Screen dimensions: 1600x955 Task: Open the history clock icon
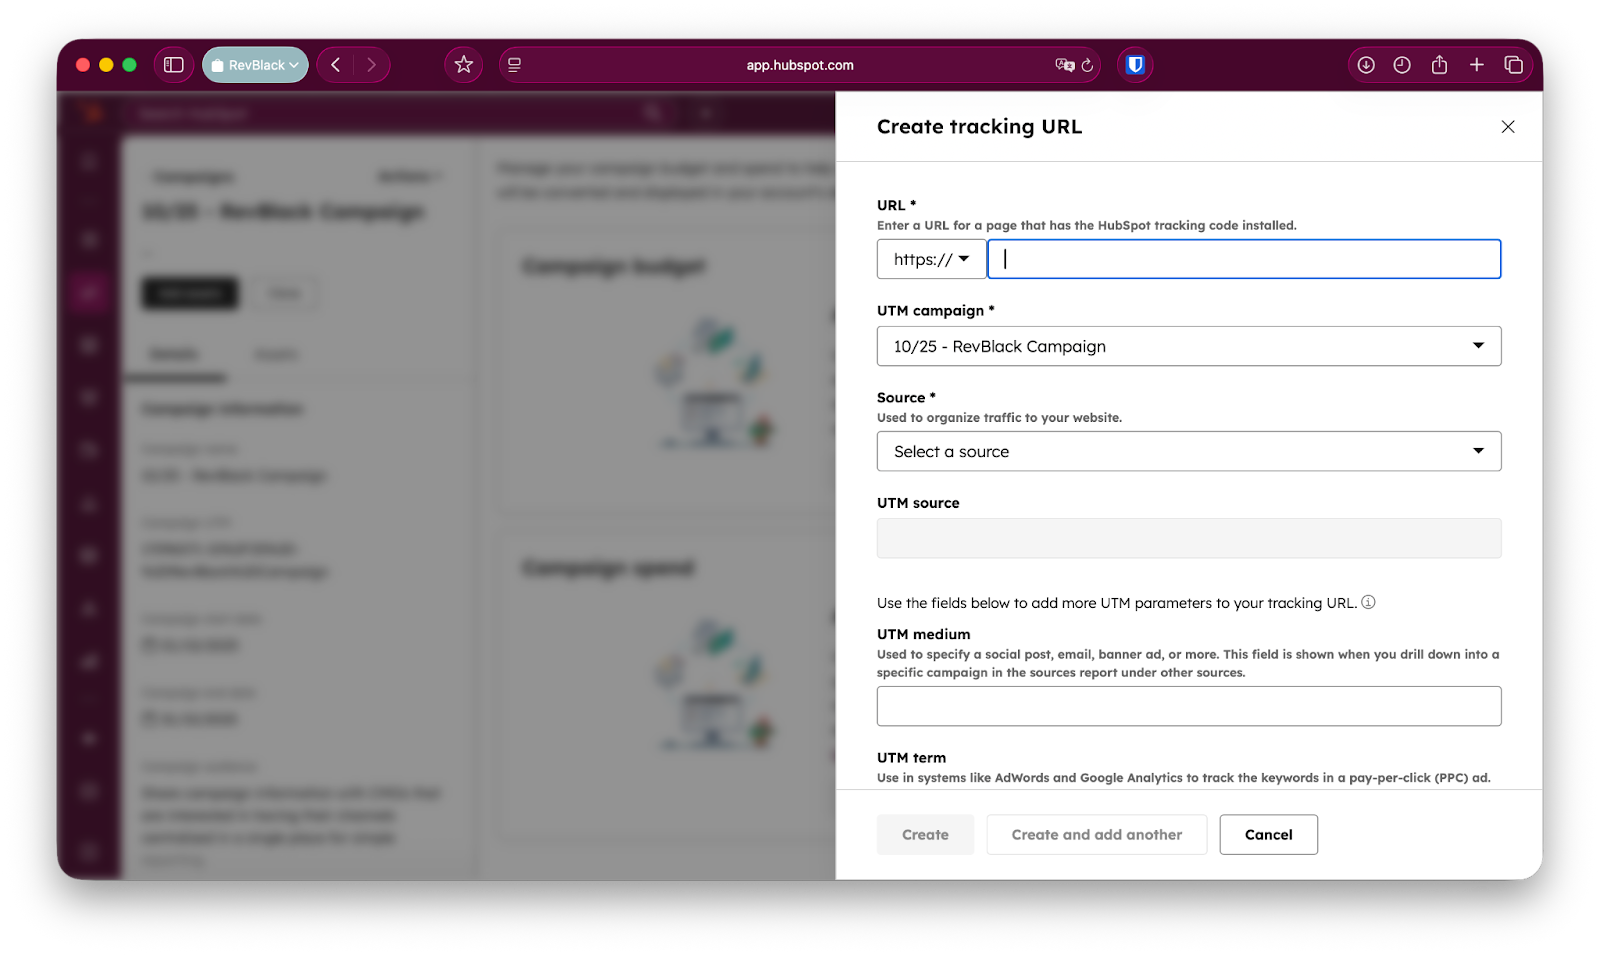point(1402,65)
